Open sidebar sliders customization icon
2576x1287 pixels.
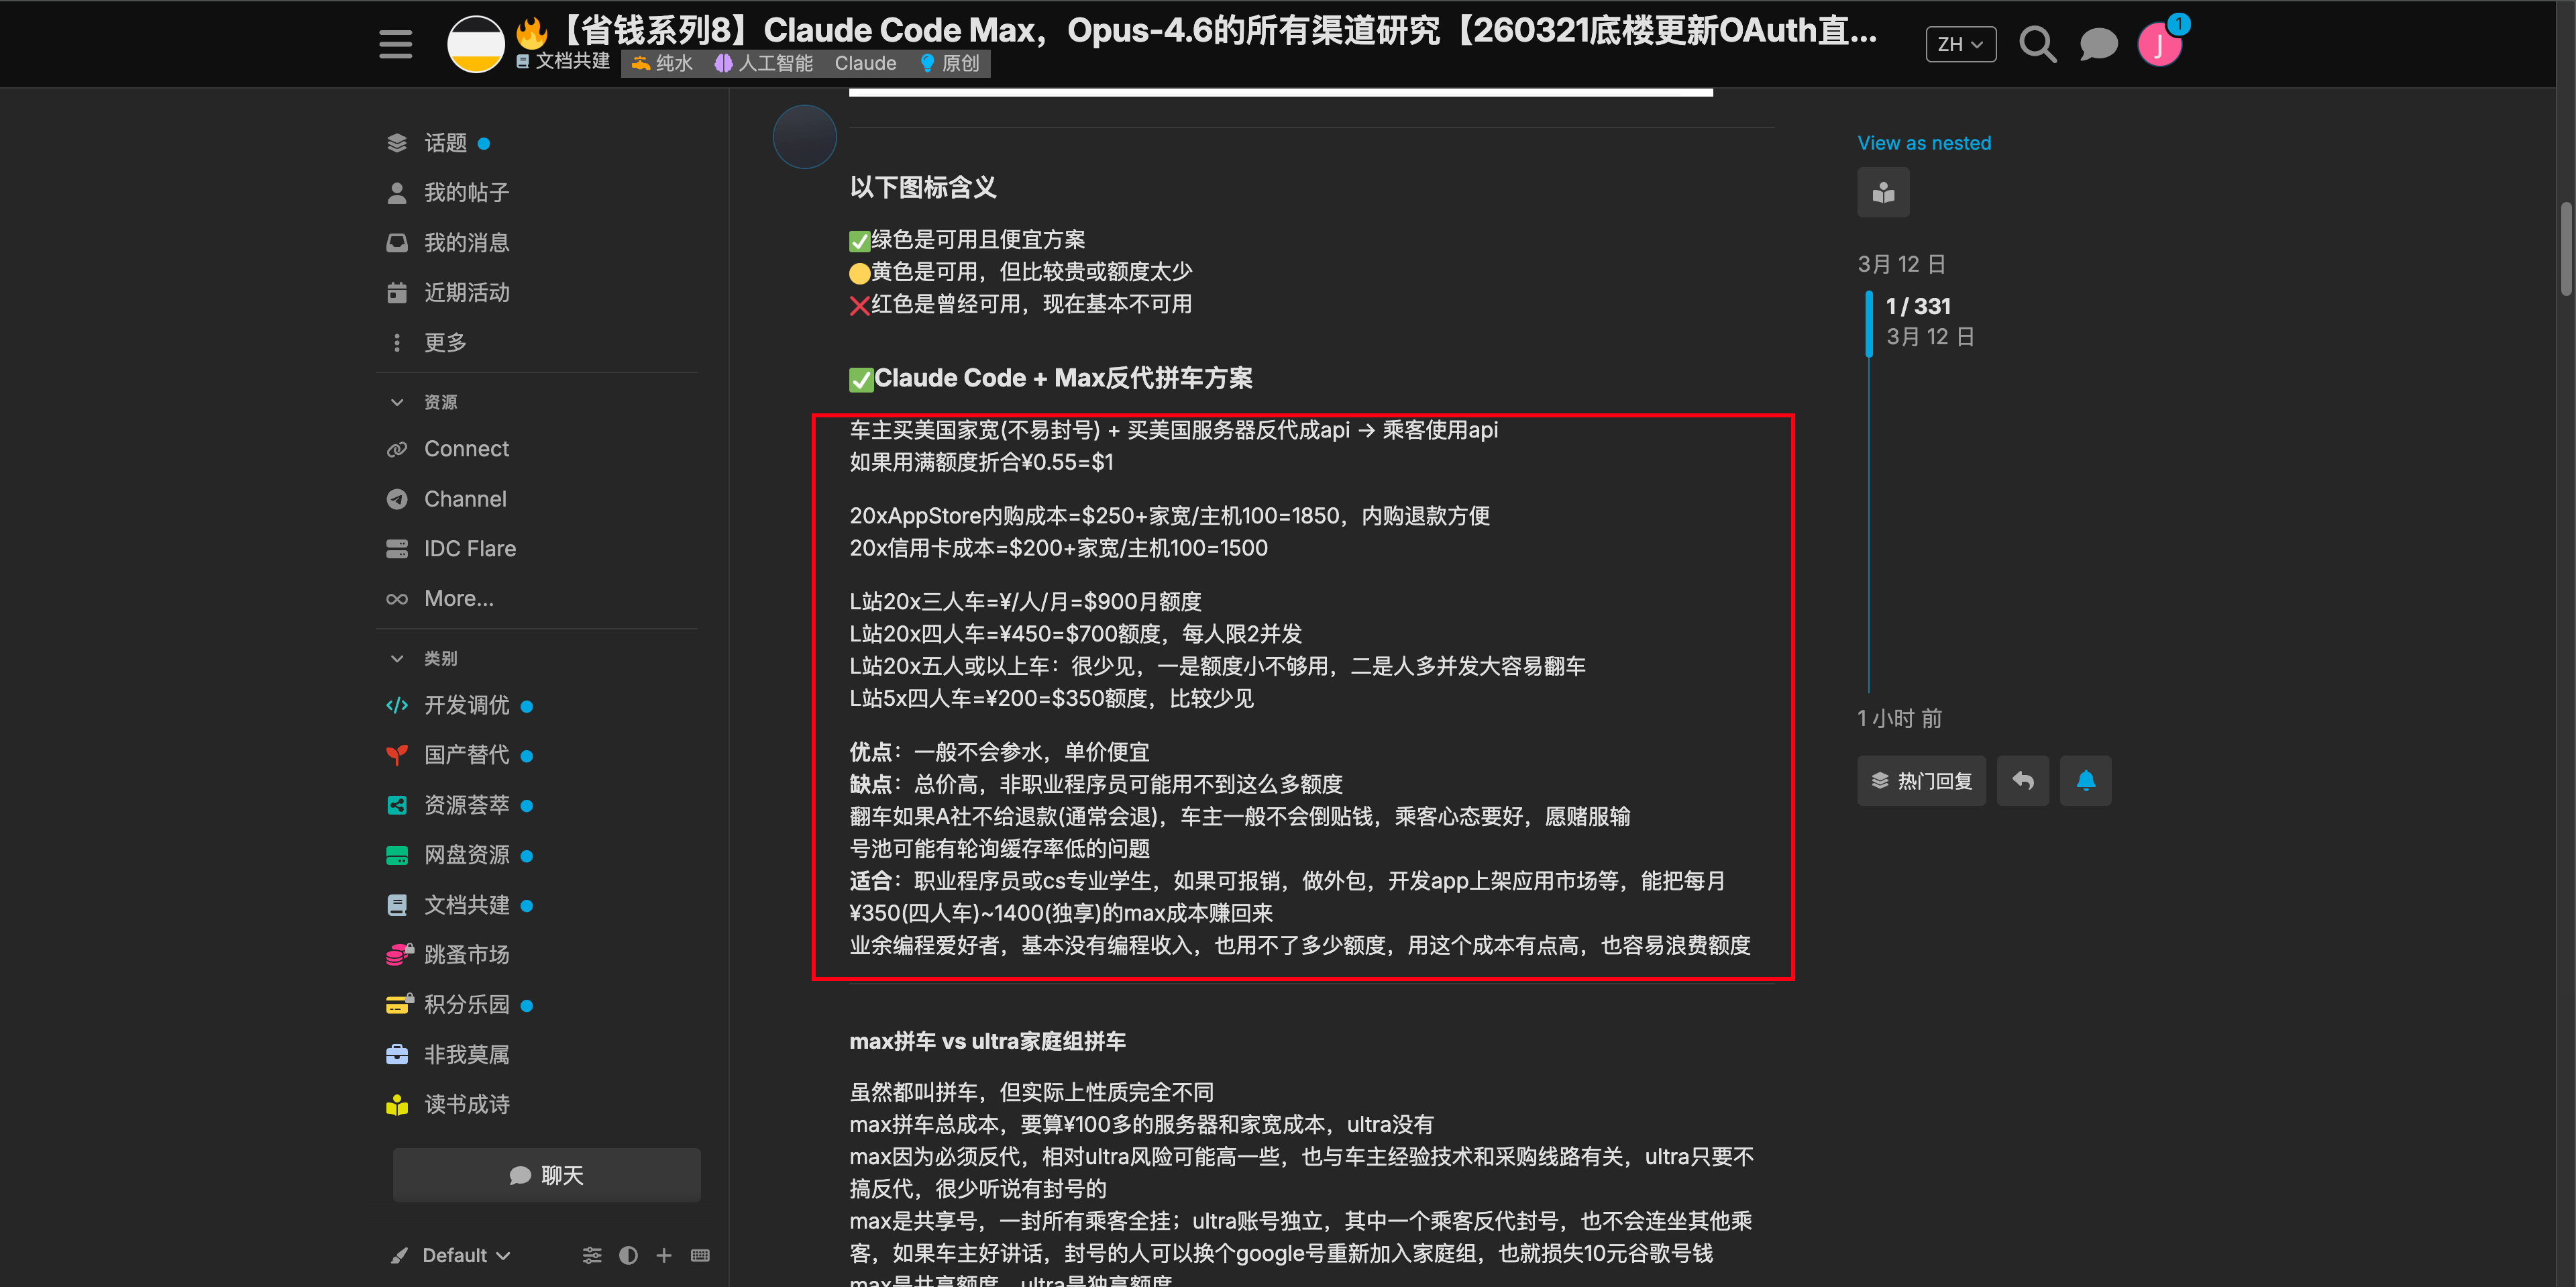coord(592,1255)
